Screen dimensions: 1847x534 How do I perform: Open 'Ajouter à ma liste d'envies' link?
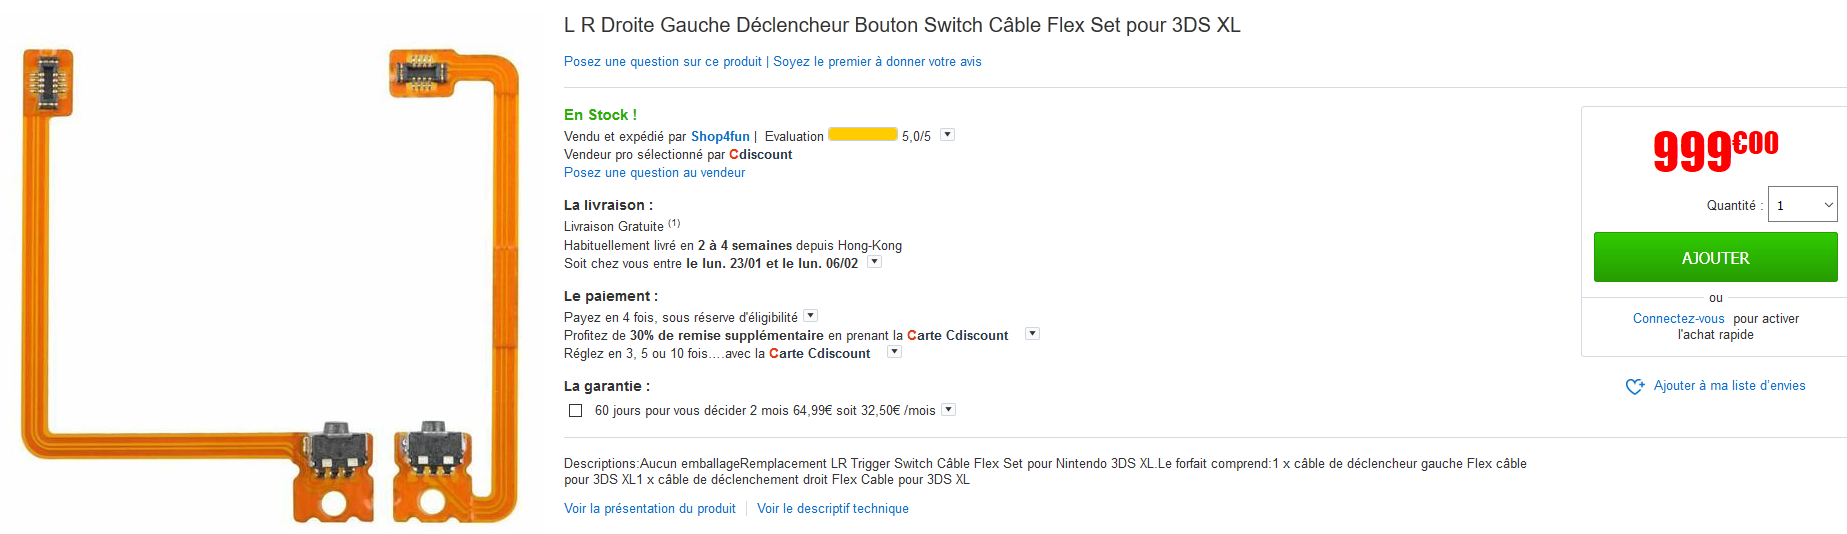[1729, 386]
